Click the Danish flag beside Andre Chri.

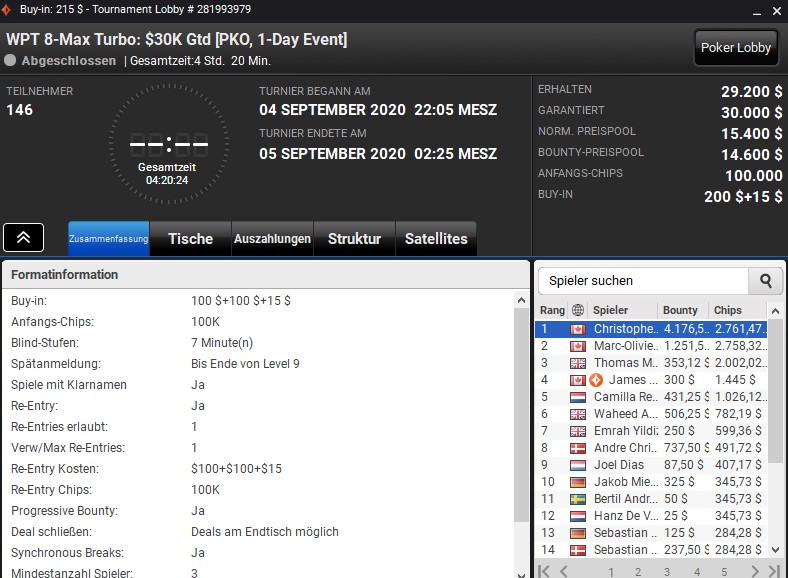click(578, 448)
